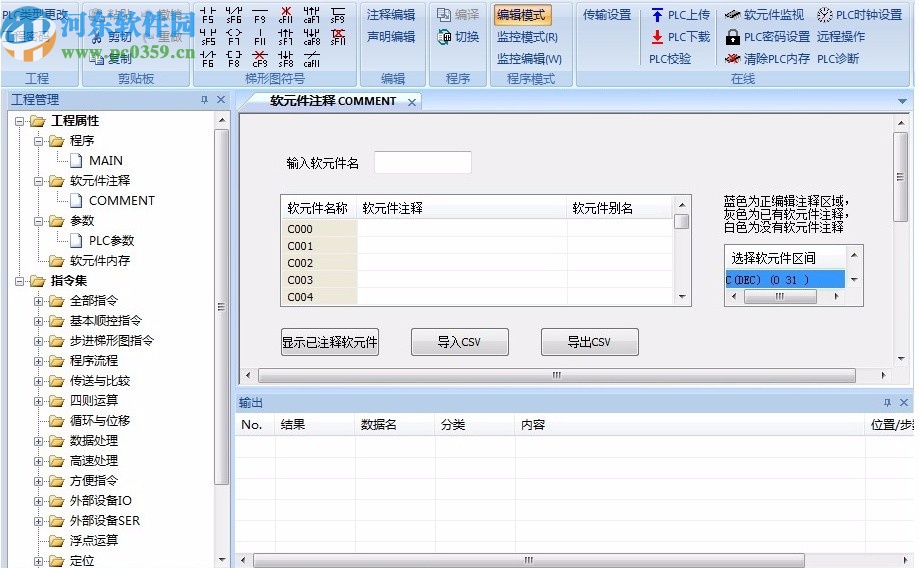Pin the 输出 output panel
This screenshot has width=919, height=568.
(x=887, y=403)
